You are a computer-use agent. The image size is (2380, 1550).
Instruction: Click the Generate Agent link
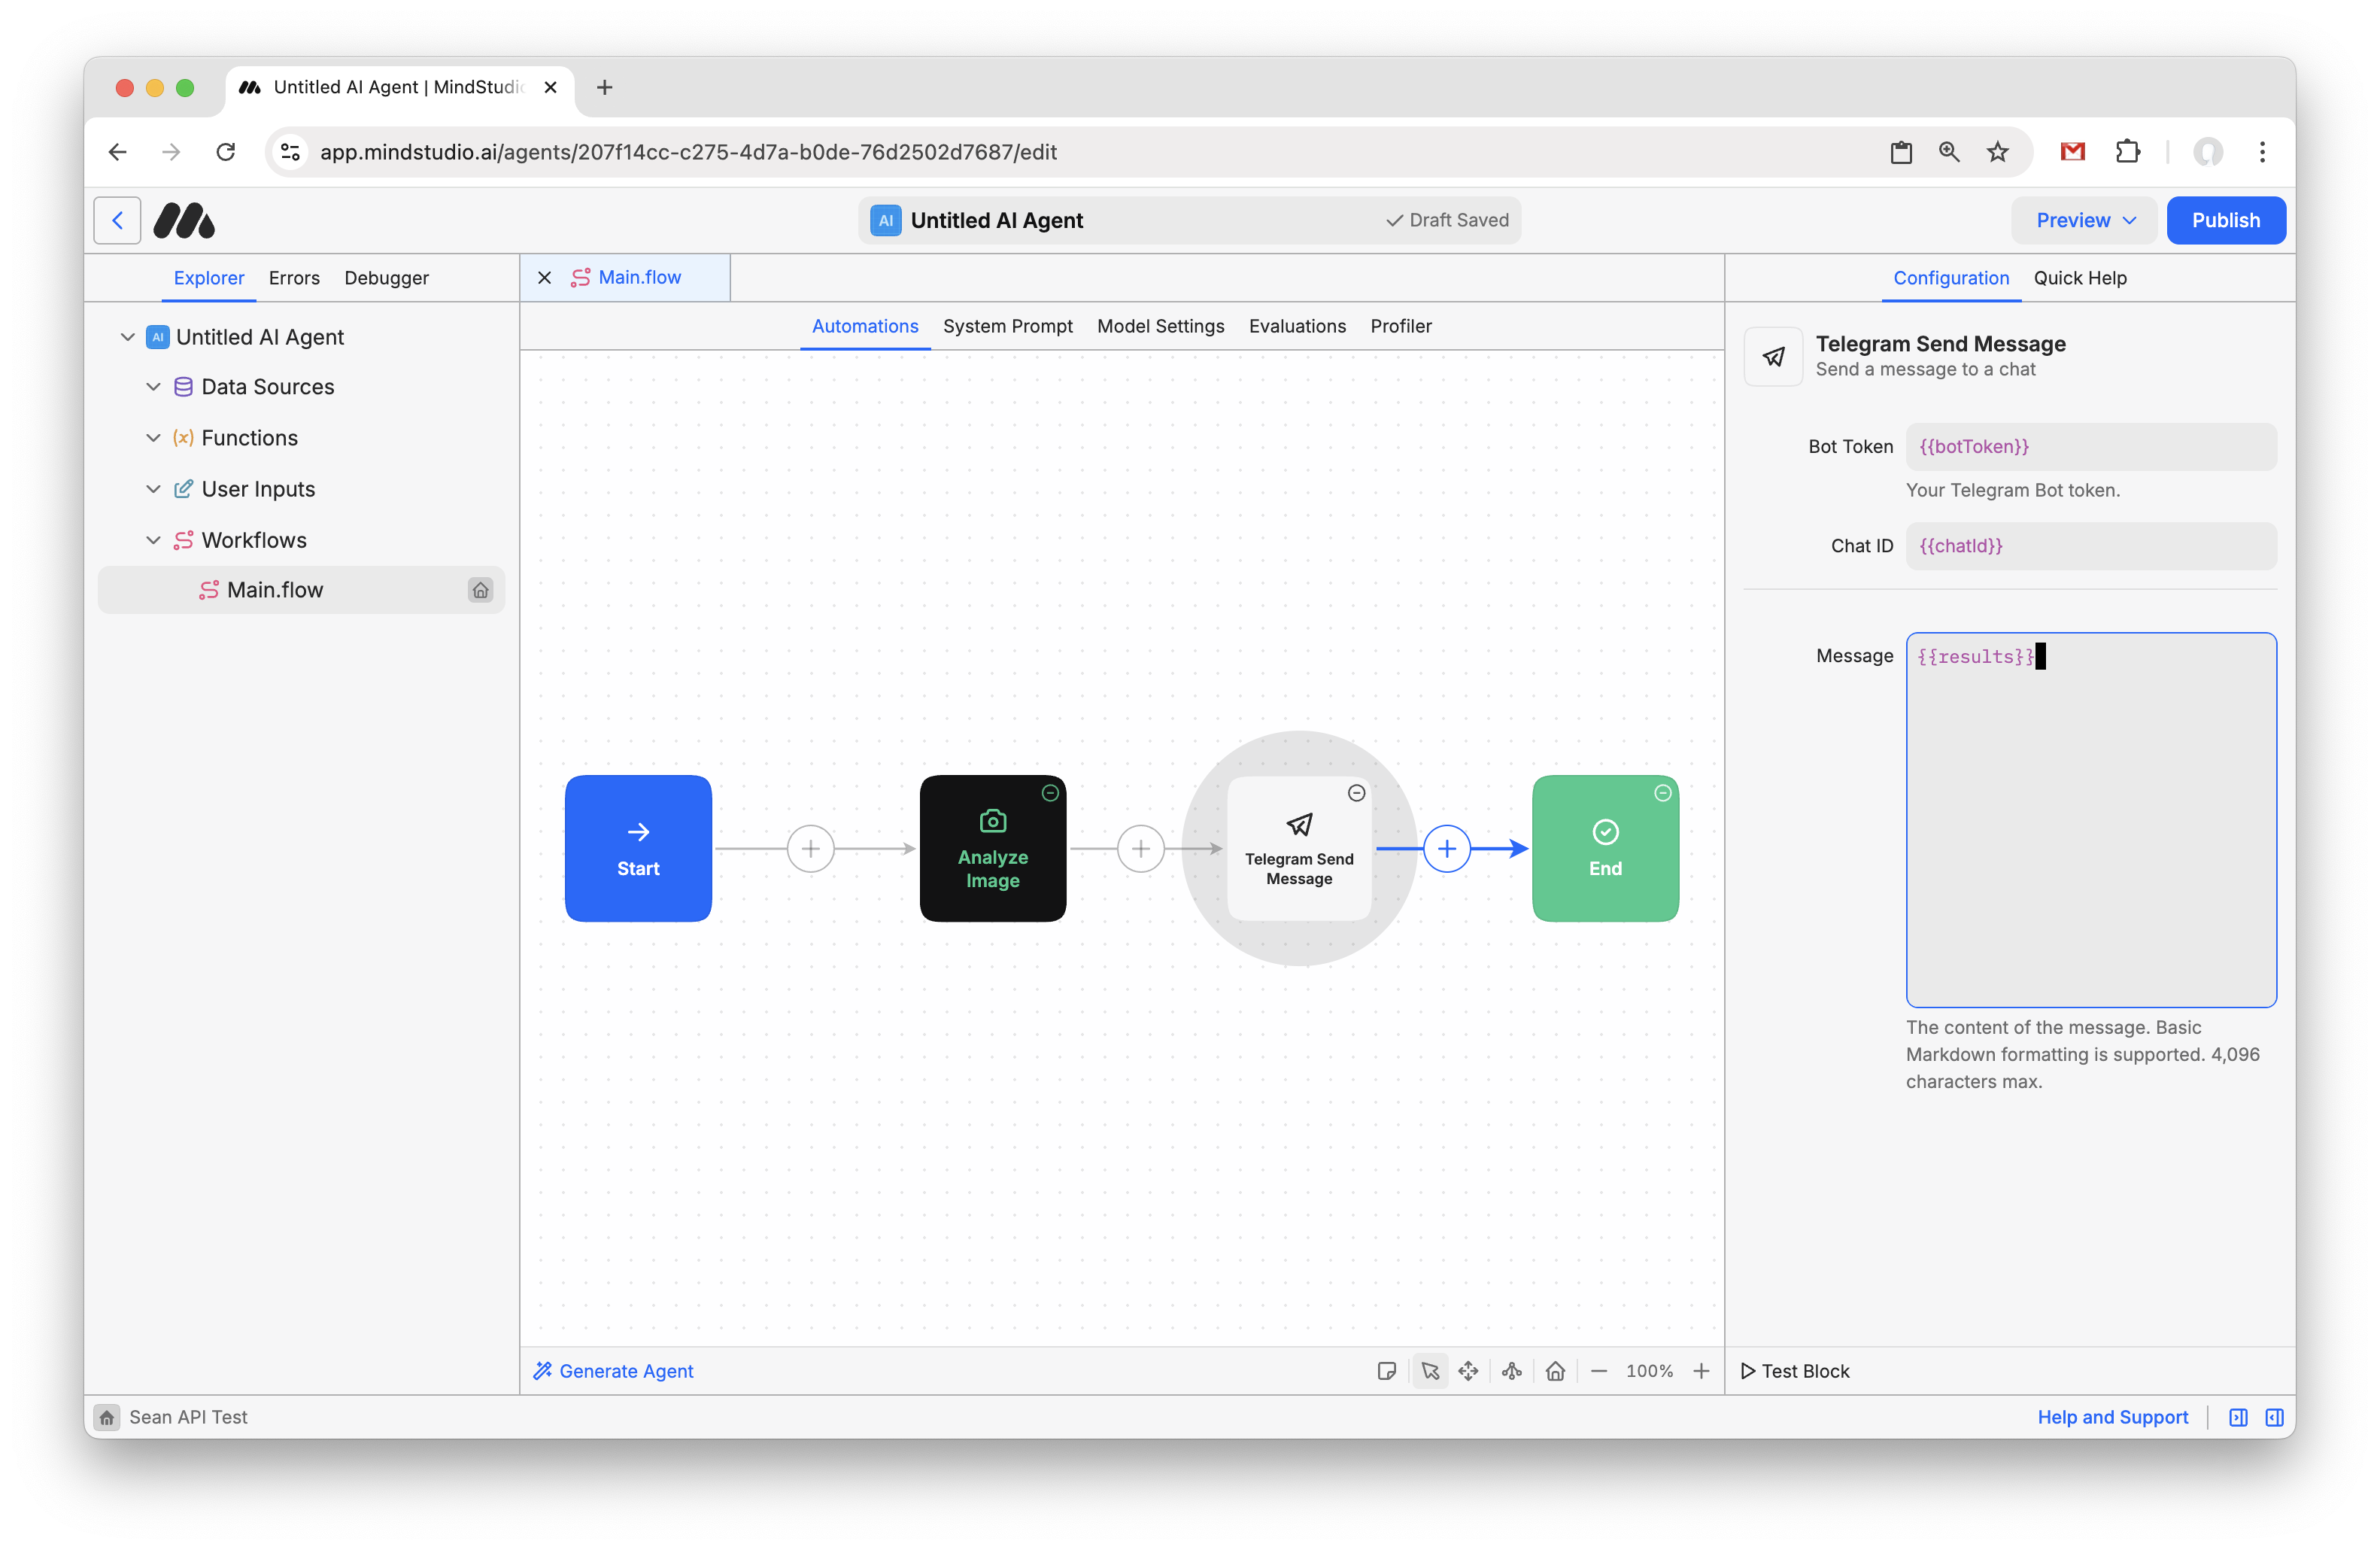coord(613,1371)
